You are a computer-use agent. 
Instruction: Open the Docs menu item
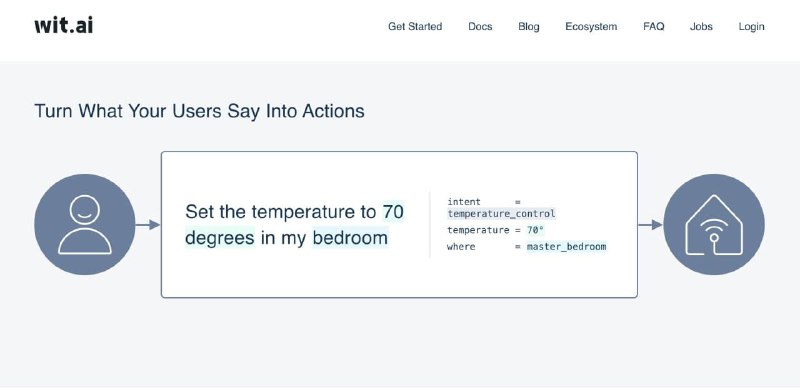[x=480, y=27]
